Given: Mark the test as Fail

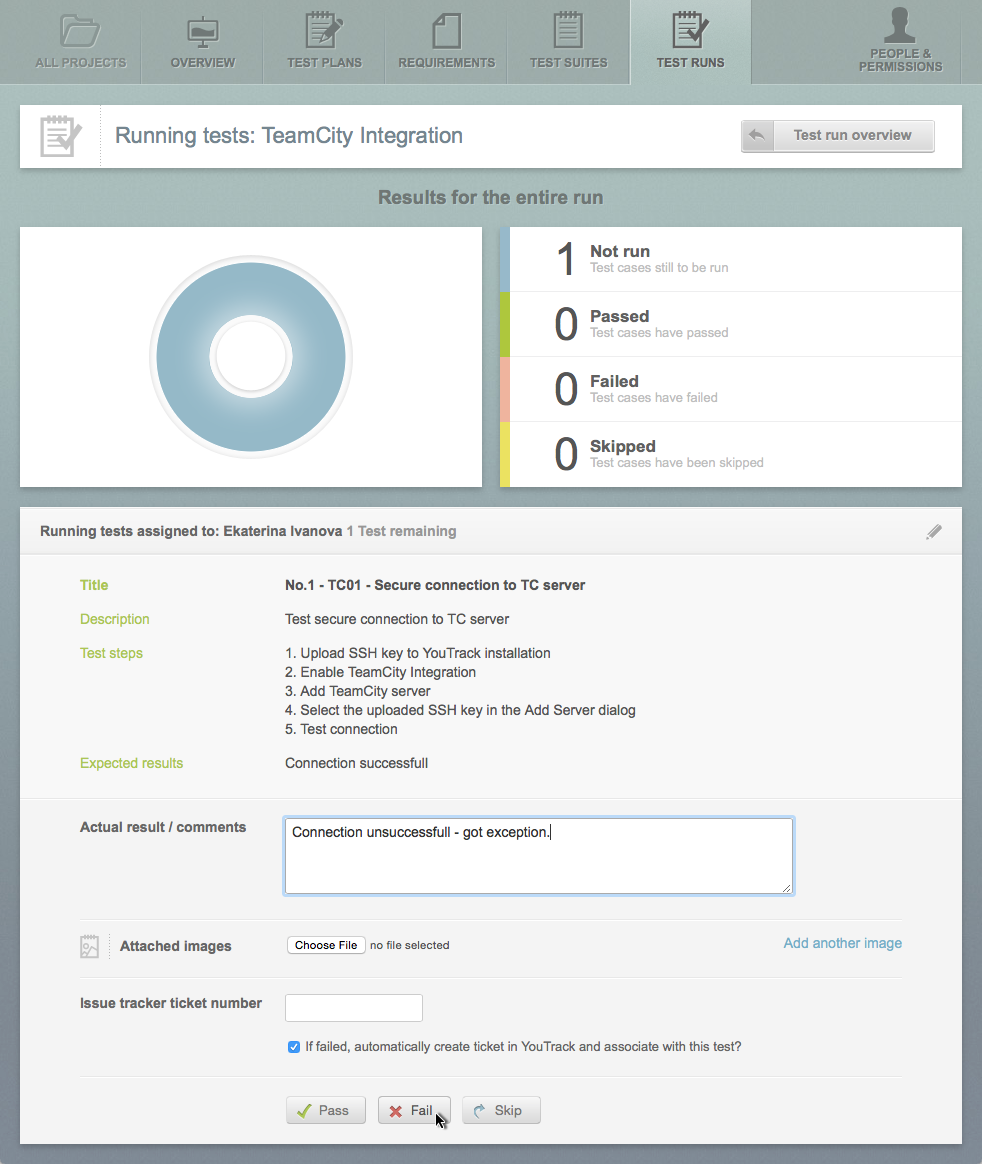Looking at the screenshot, I should 413,1110.
